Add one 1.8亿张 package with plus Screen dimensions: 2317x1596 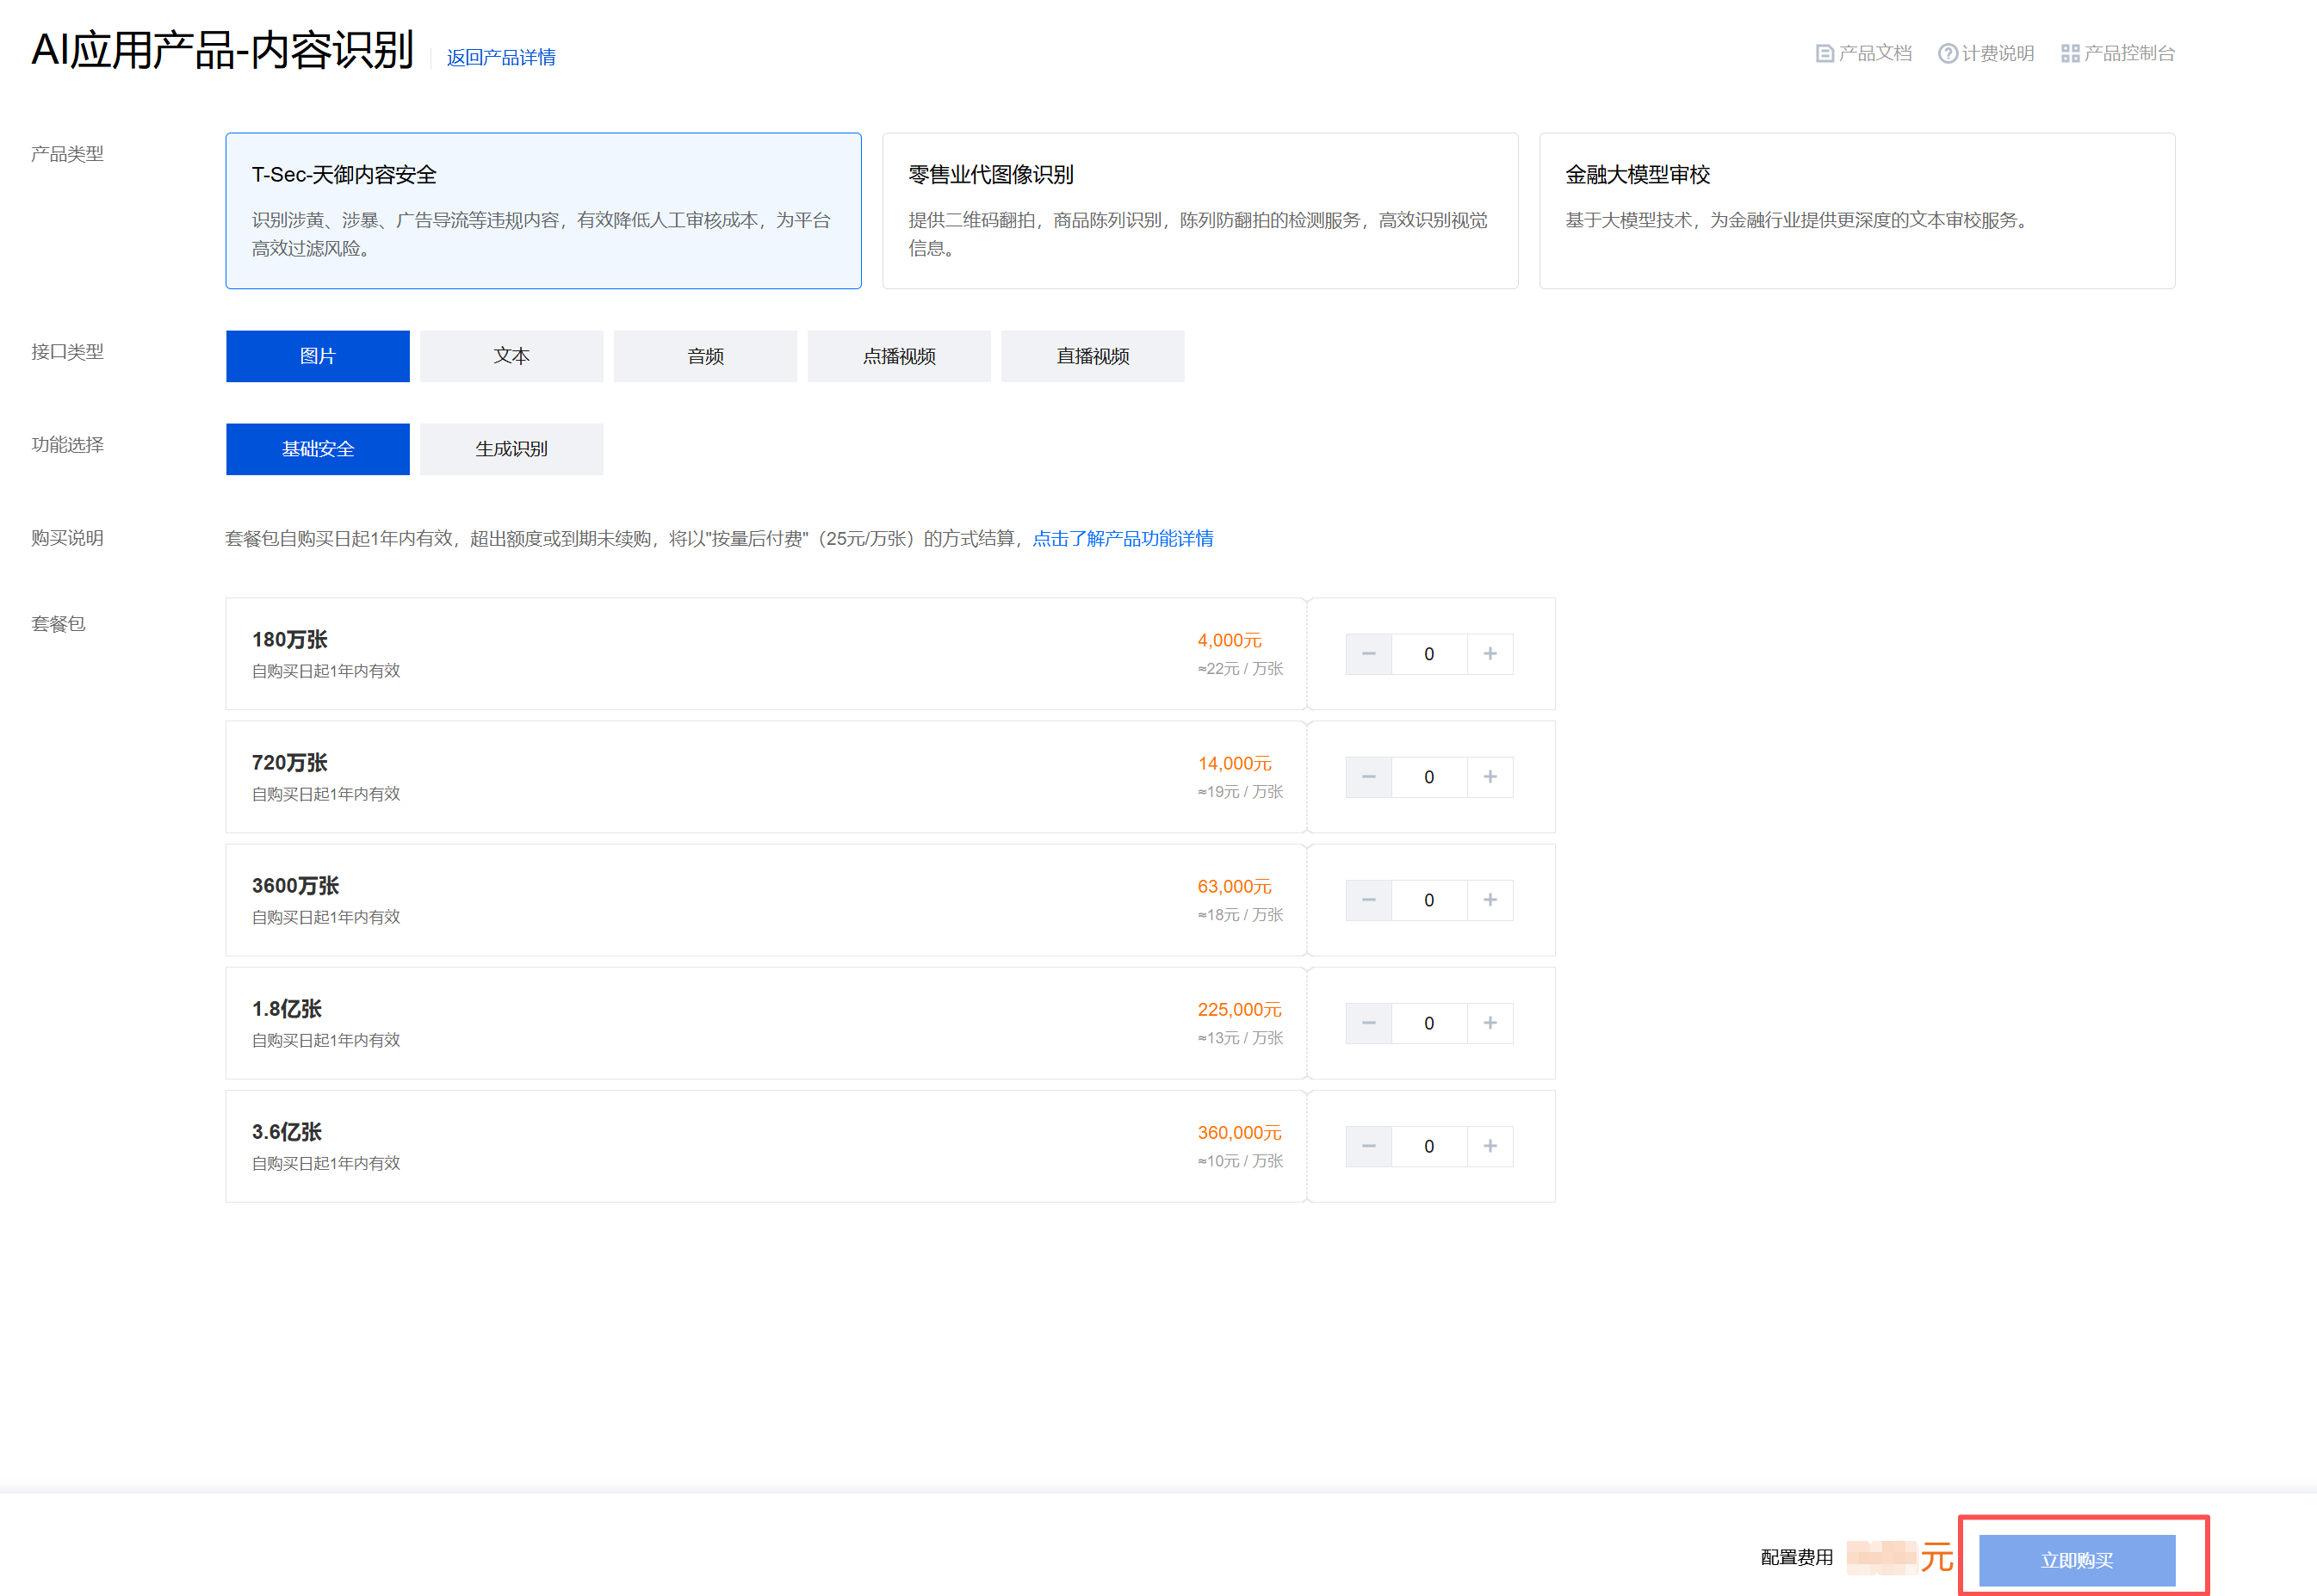click(1490, 1023)
